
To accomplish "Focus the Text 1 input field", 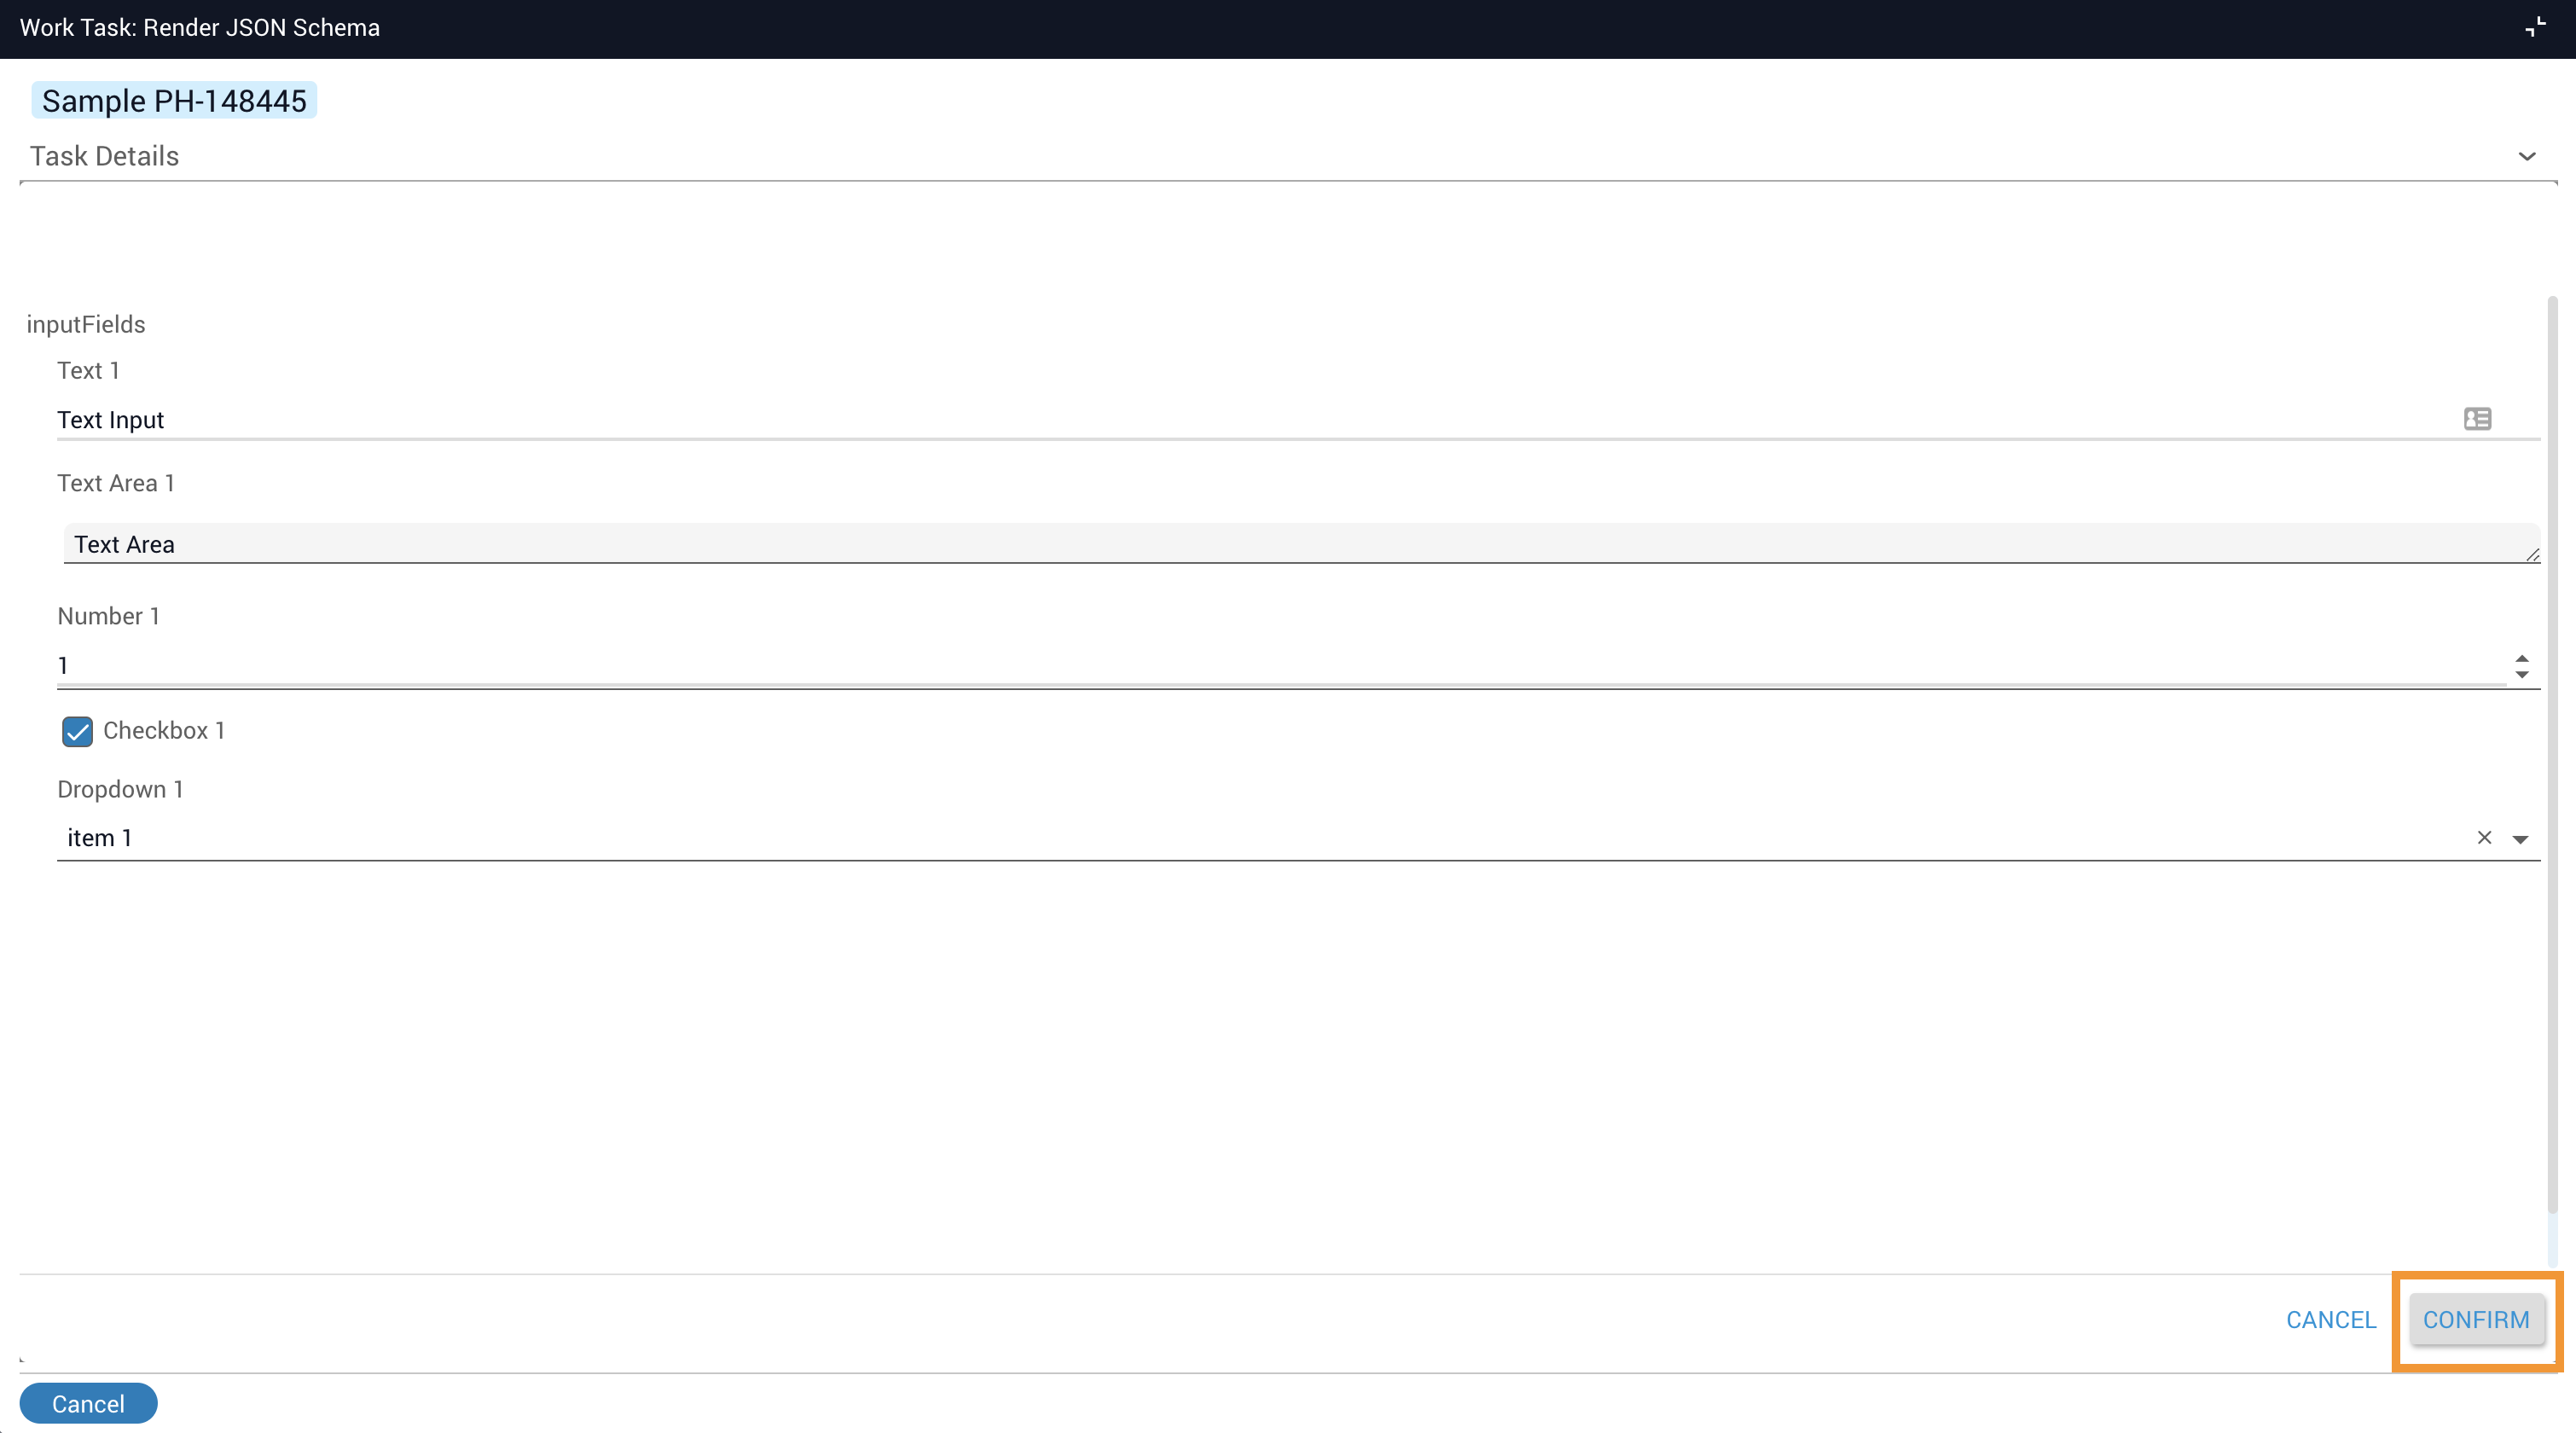I will 1200,420.
